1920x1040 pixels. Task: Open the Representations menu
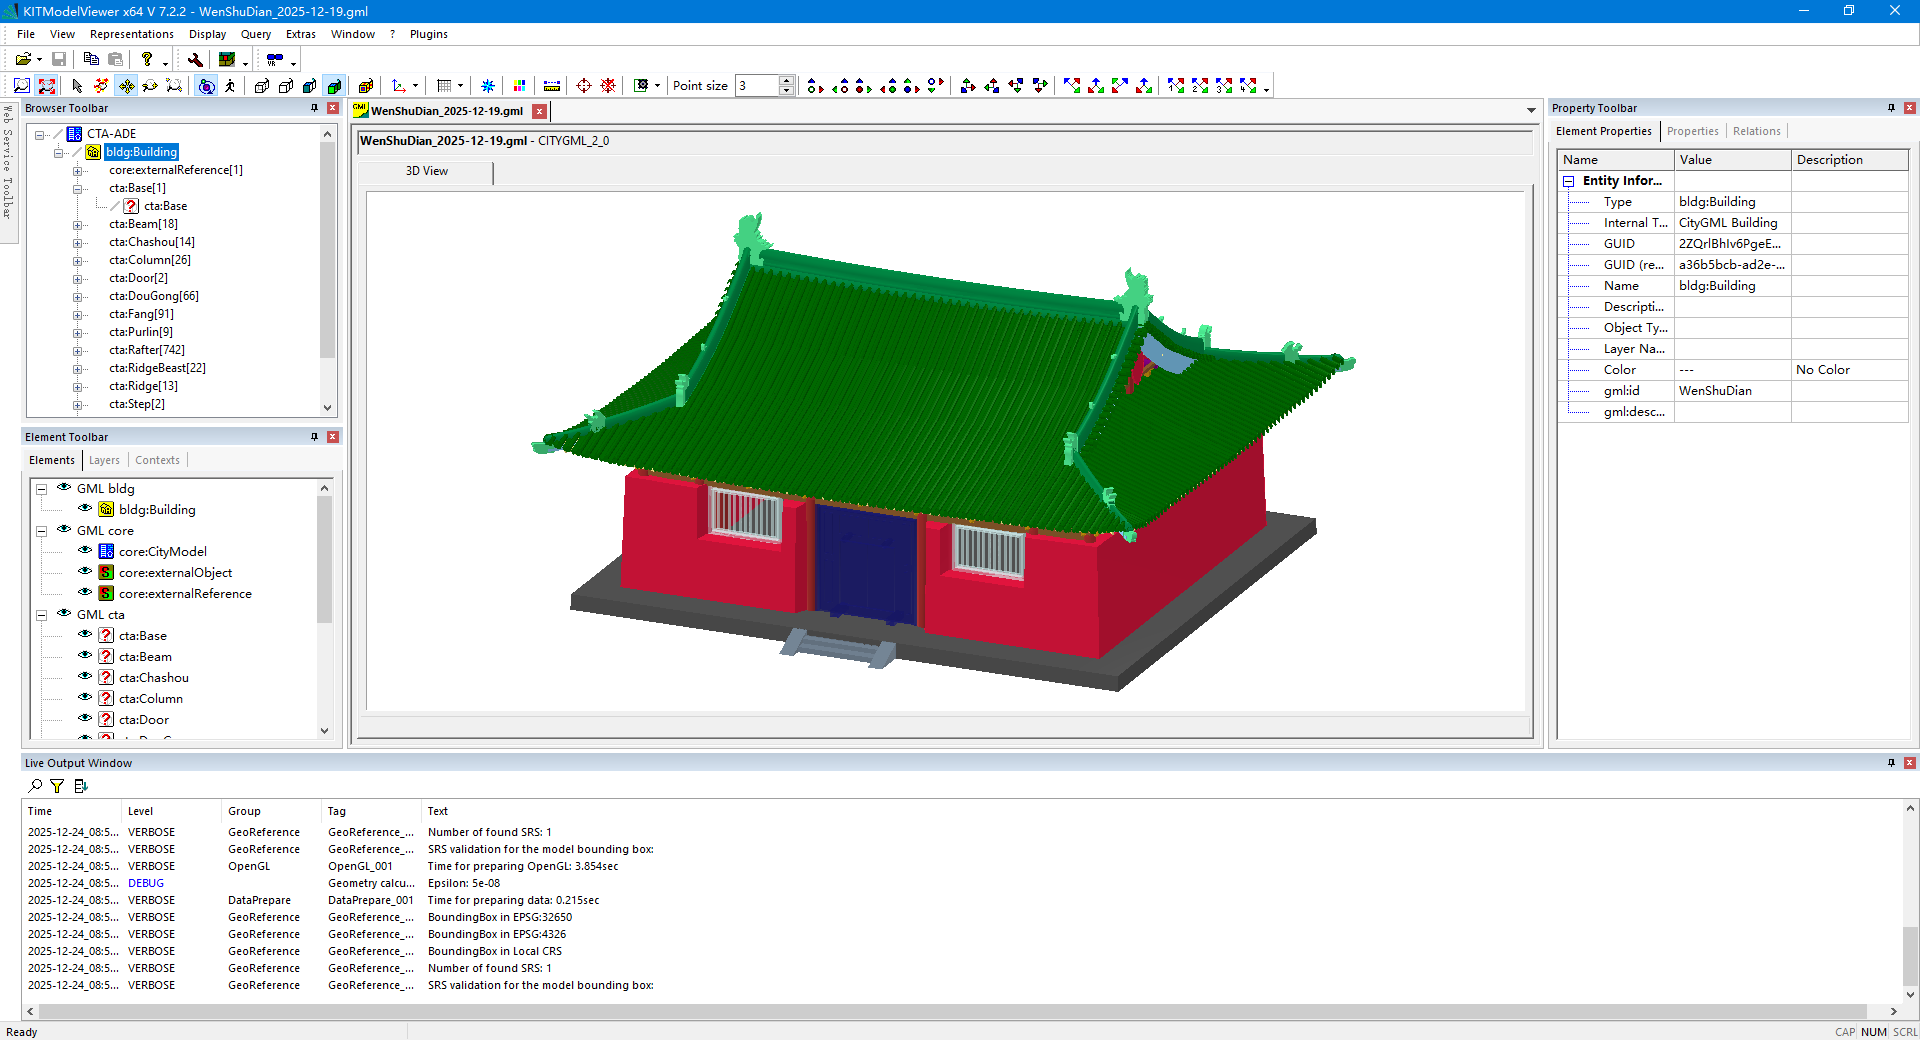[x=131, y=34]
